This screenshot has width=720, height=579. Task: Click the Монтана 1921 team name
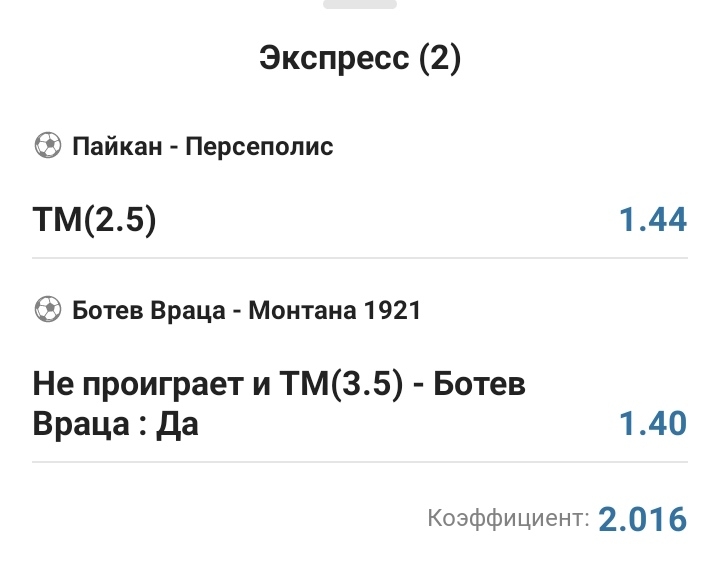point(334,311)
